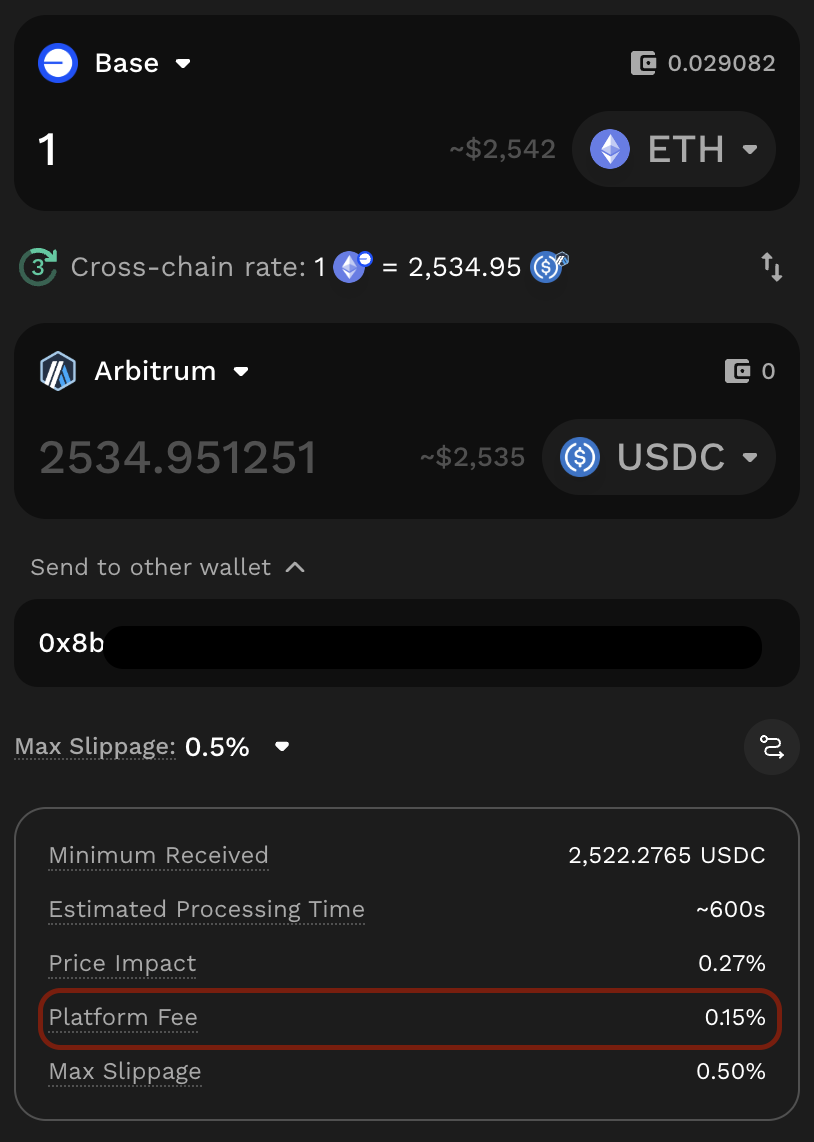Click the source wallet balance icon
Viewport: 814px width, 1142px height.
644,64
